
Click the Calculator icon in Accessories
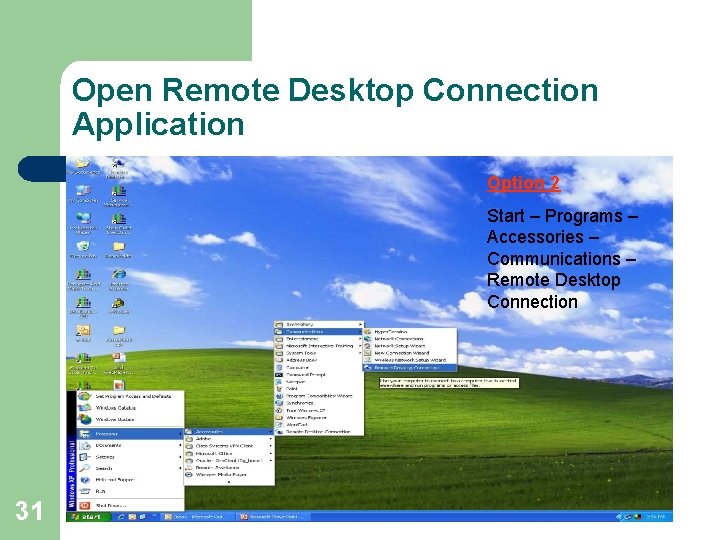click(279, 367)
